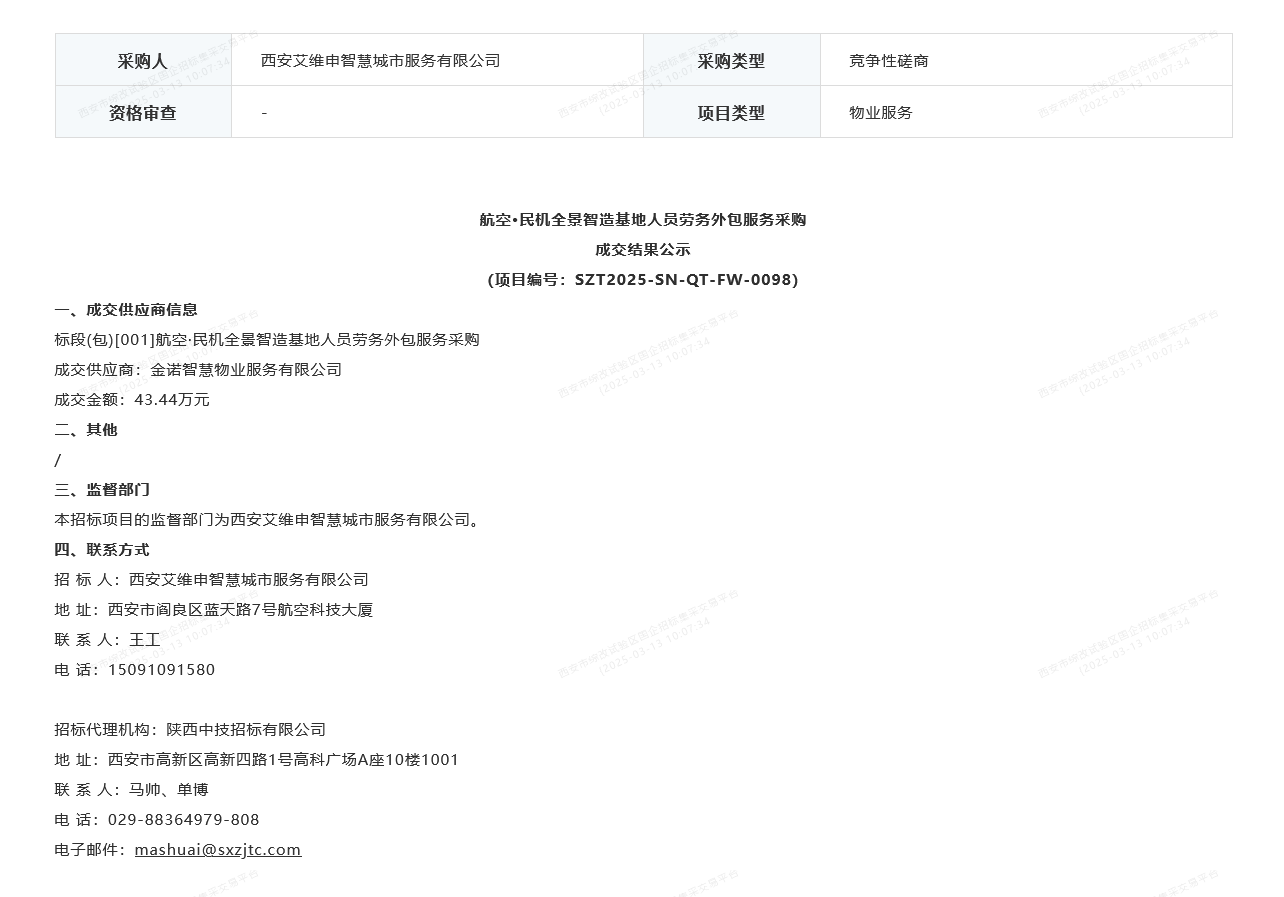Image resolution: width=1284 pixels, height=897 pixels.
Task: Click the 西安艾维申智慧城市服务有限公司 table cell
Action: [437, 60]
